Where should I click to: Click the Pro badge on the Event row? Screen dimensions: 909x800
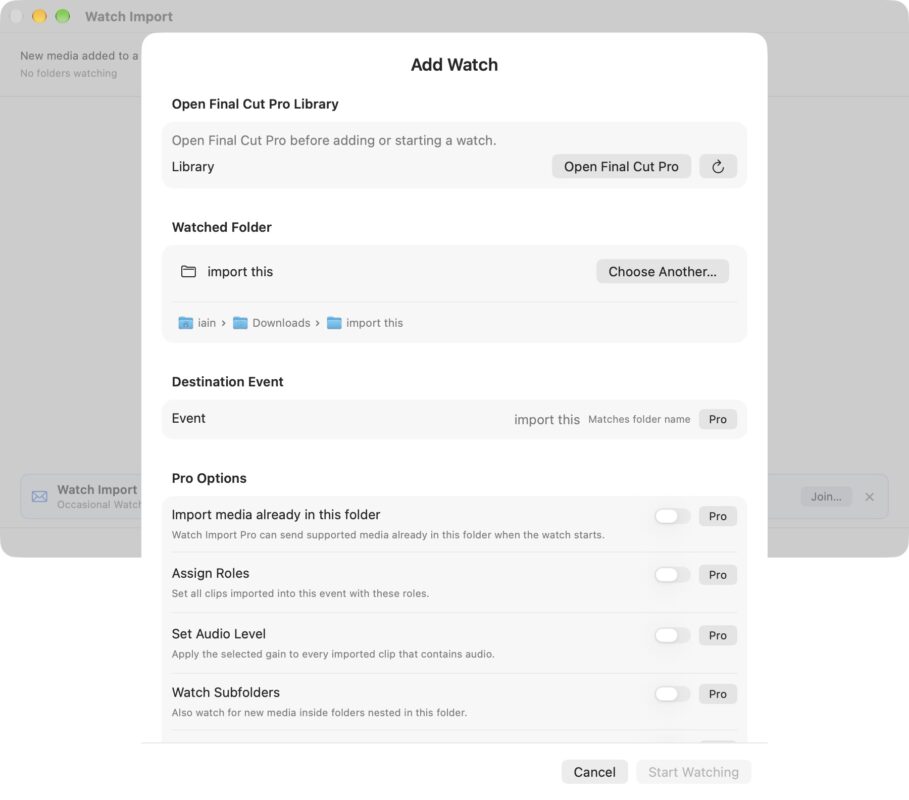718,419
